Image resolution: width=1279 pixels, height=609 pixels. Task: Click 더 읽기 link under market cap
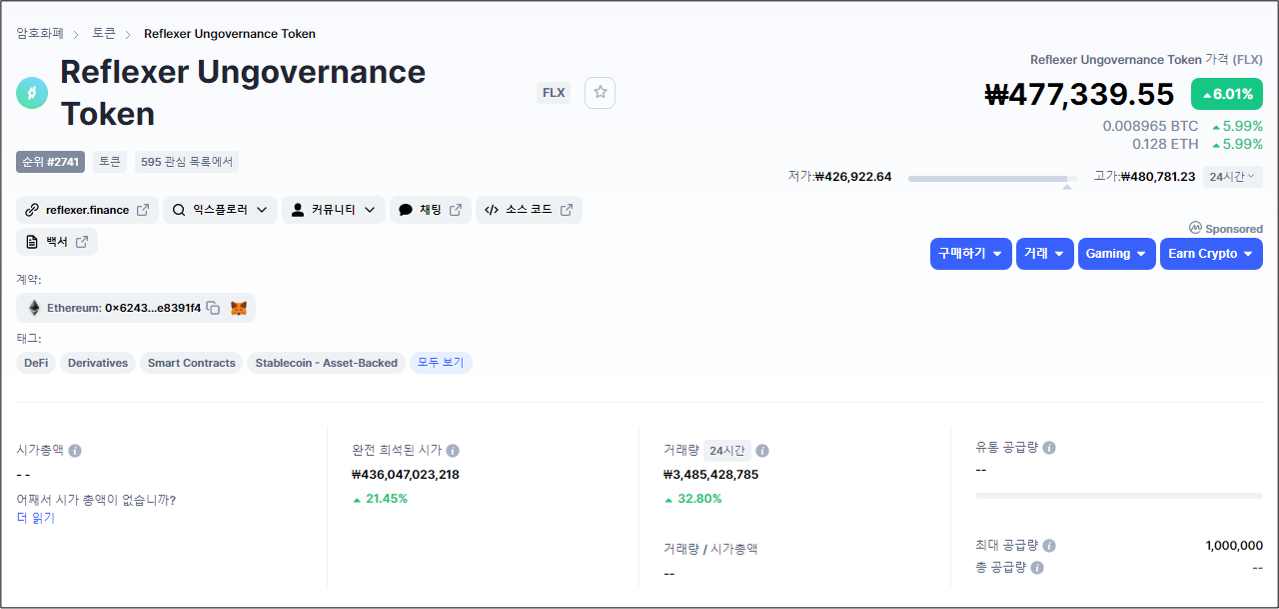pyautogui.click(x=36, y=518)
